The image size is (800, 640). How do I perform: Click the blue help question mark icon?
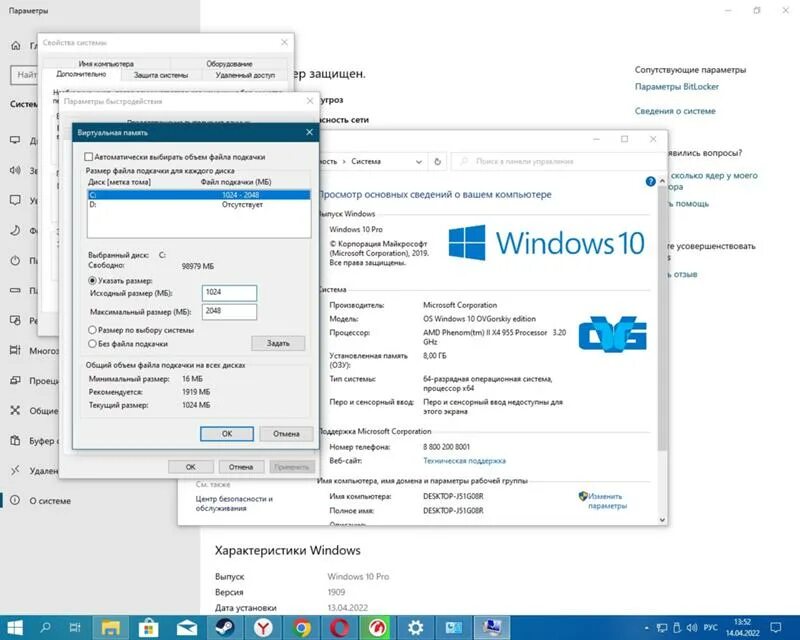650,181
